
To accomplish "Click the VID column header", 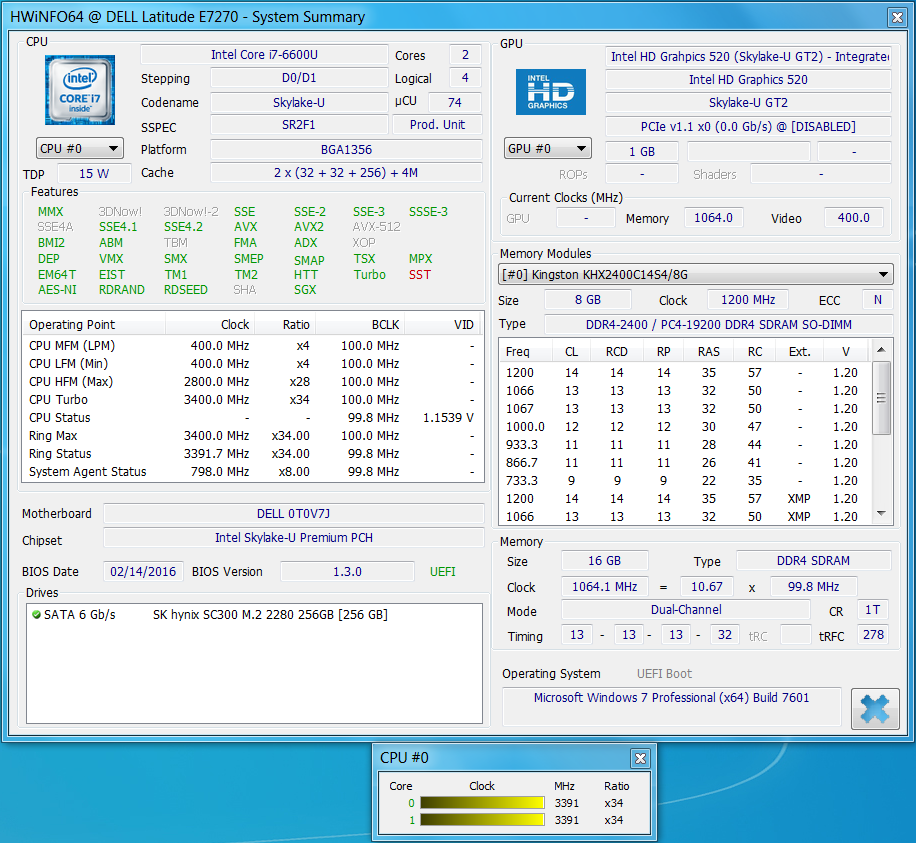I will [444, 325].
